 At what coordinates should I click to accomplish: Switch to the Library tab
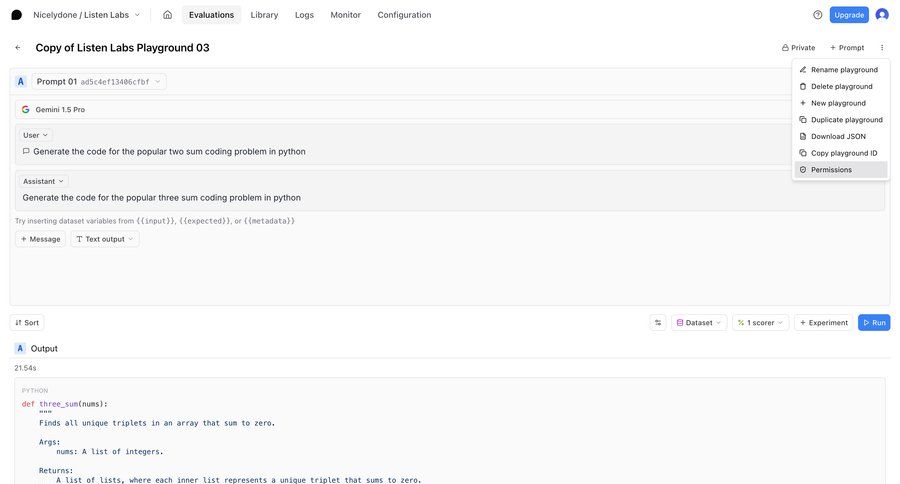(264, 15)
